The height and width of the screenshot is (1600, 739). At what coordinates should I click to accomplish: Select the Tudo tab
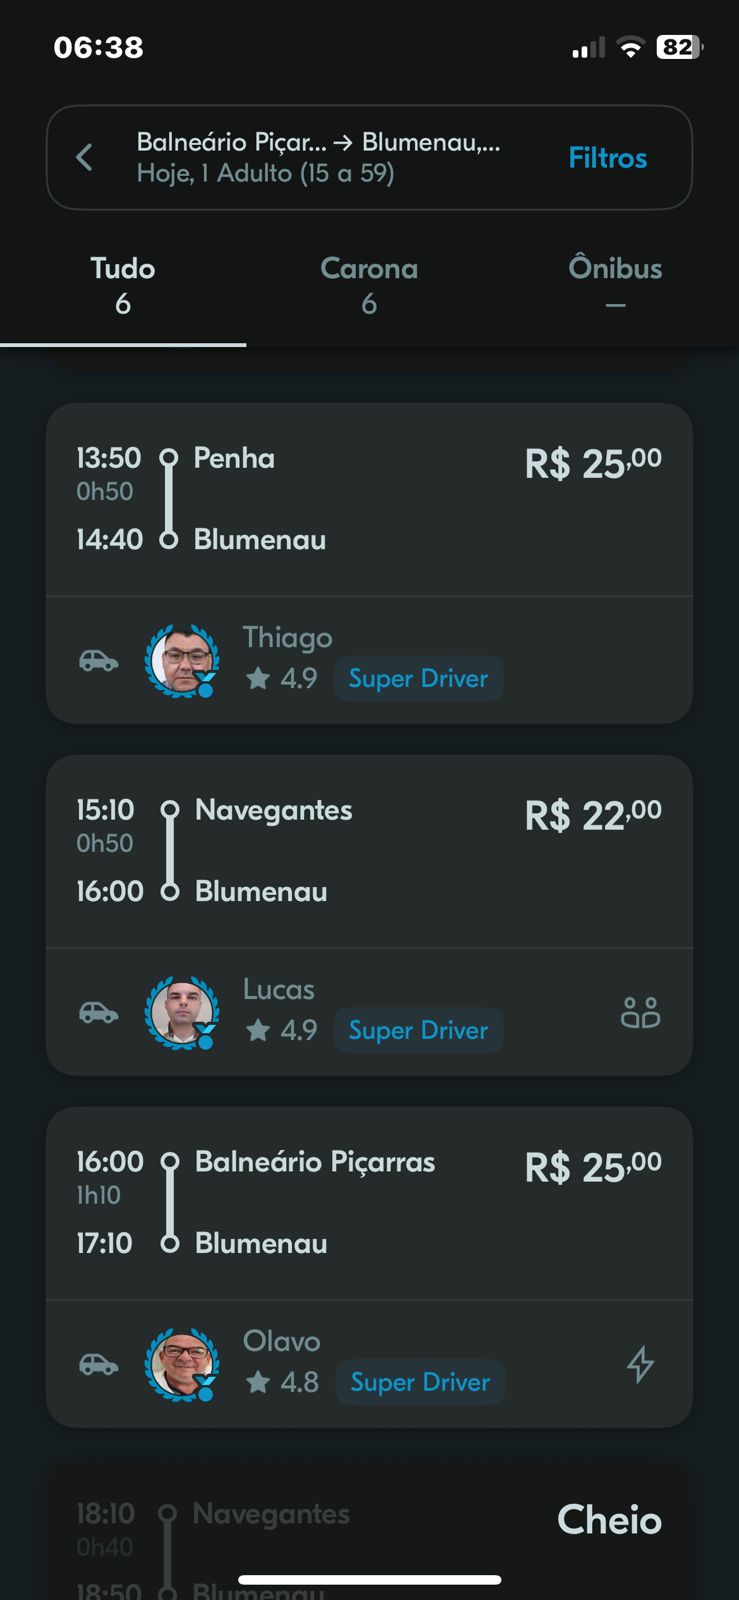coord(123,285)
